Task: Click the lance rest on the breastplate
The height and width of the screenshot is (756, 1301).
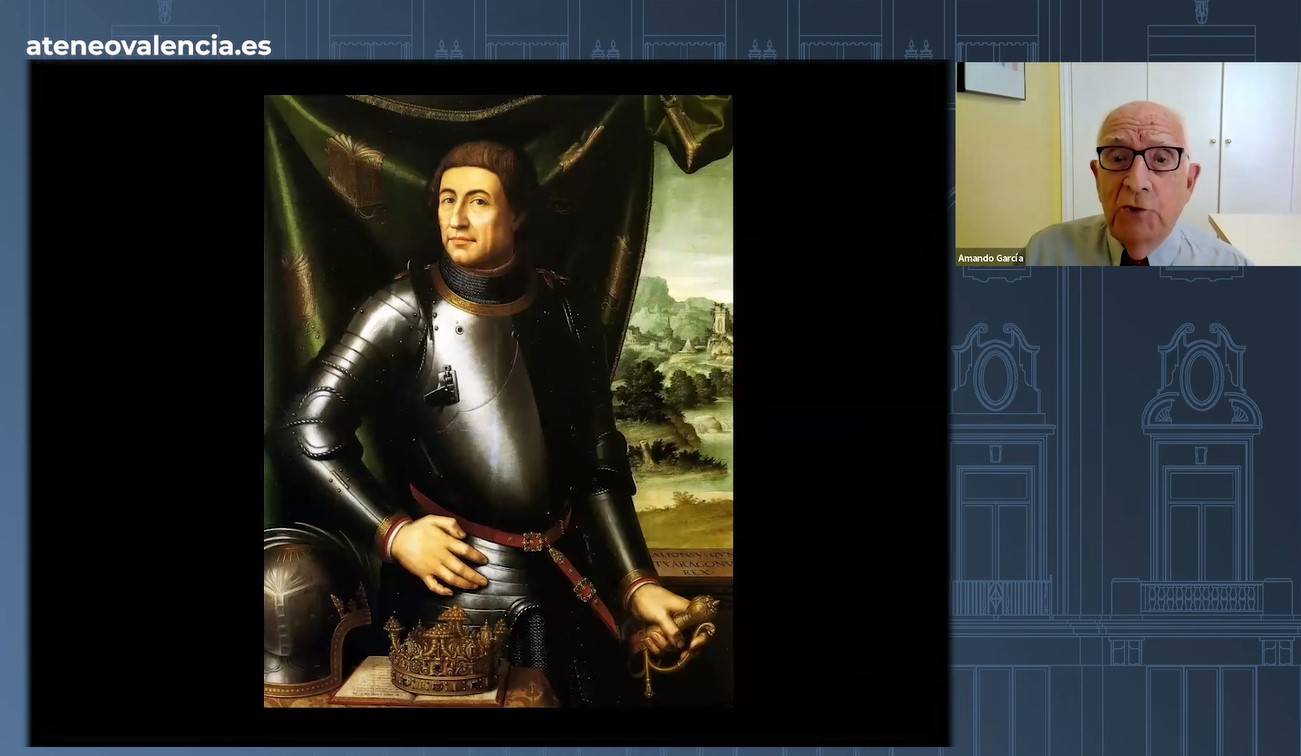Action: pos(442,386)
